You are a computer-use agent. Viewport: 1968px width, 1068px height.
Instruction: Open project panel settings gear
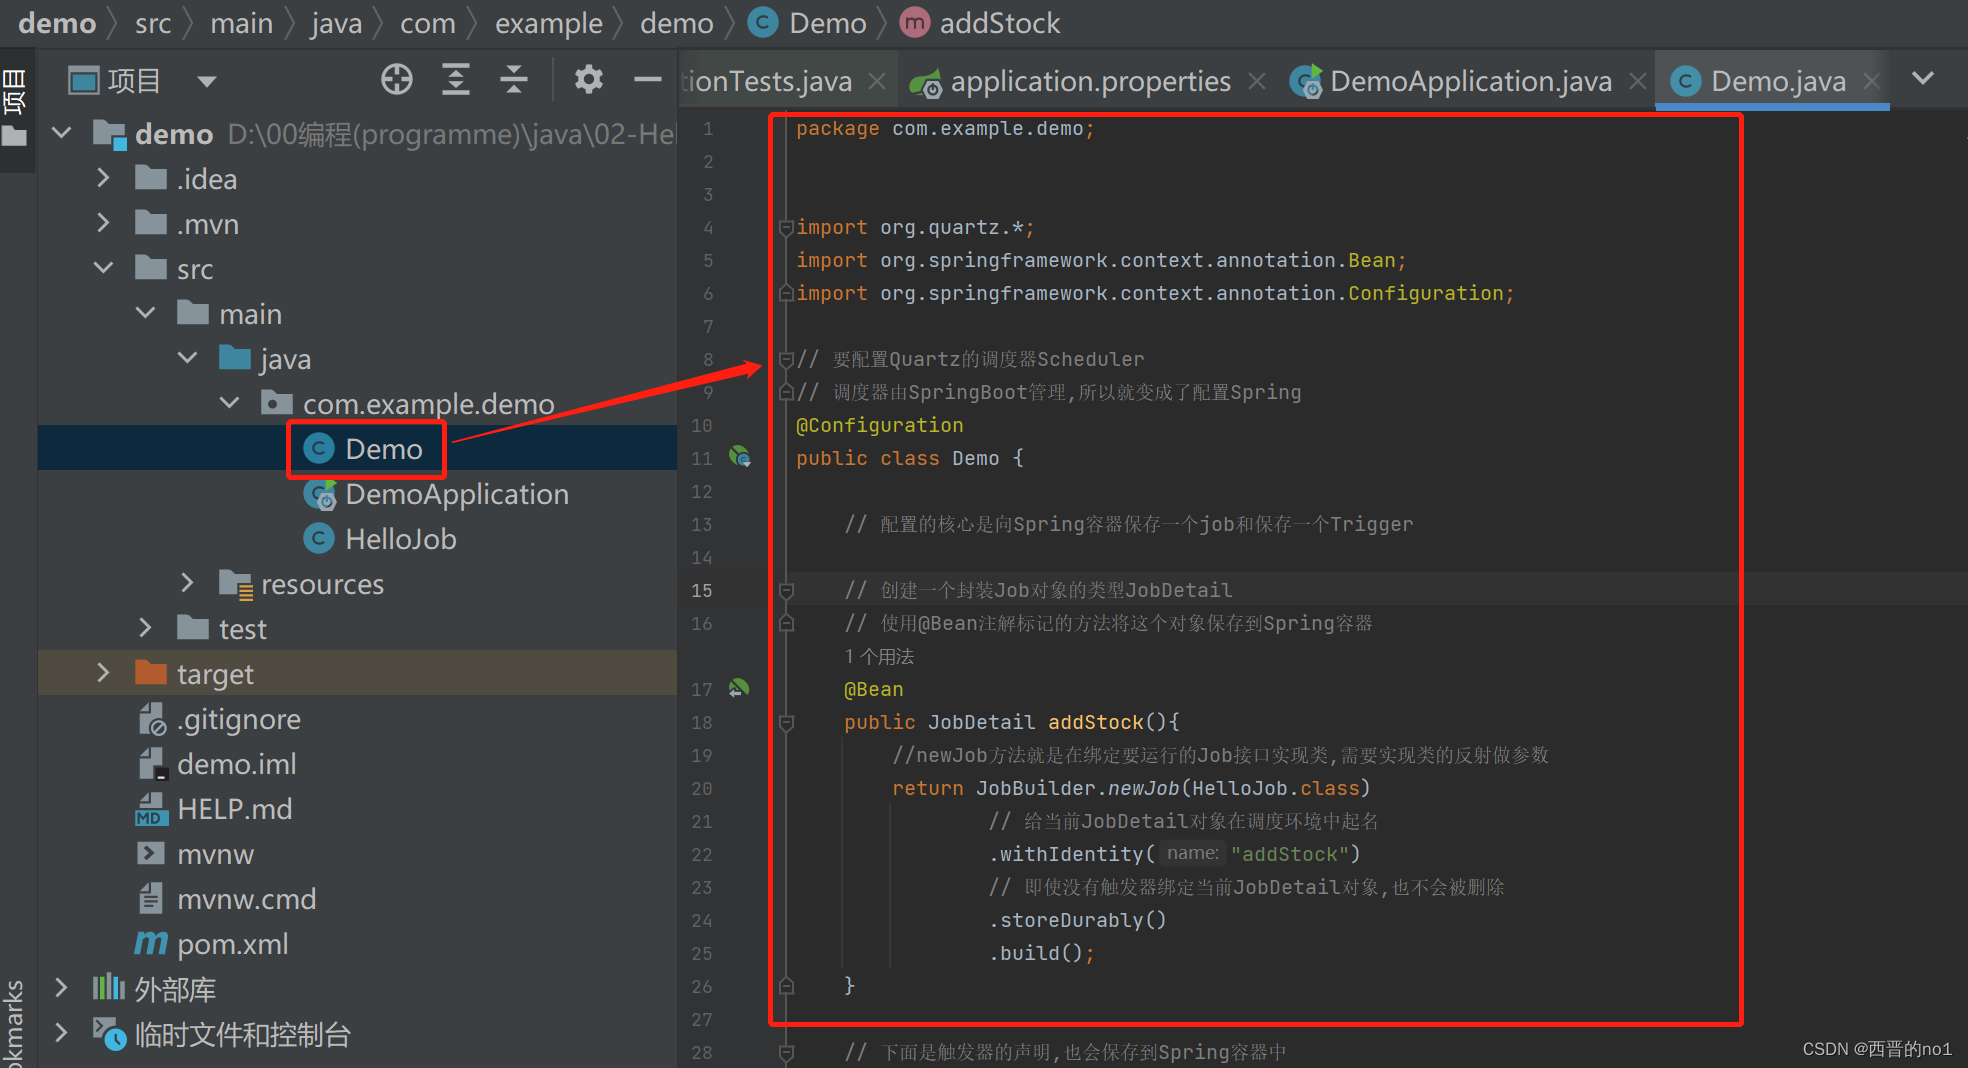click(588, 80)
